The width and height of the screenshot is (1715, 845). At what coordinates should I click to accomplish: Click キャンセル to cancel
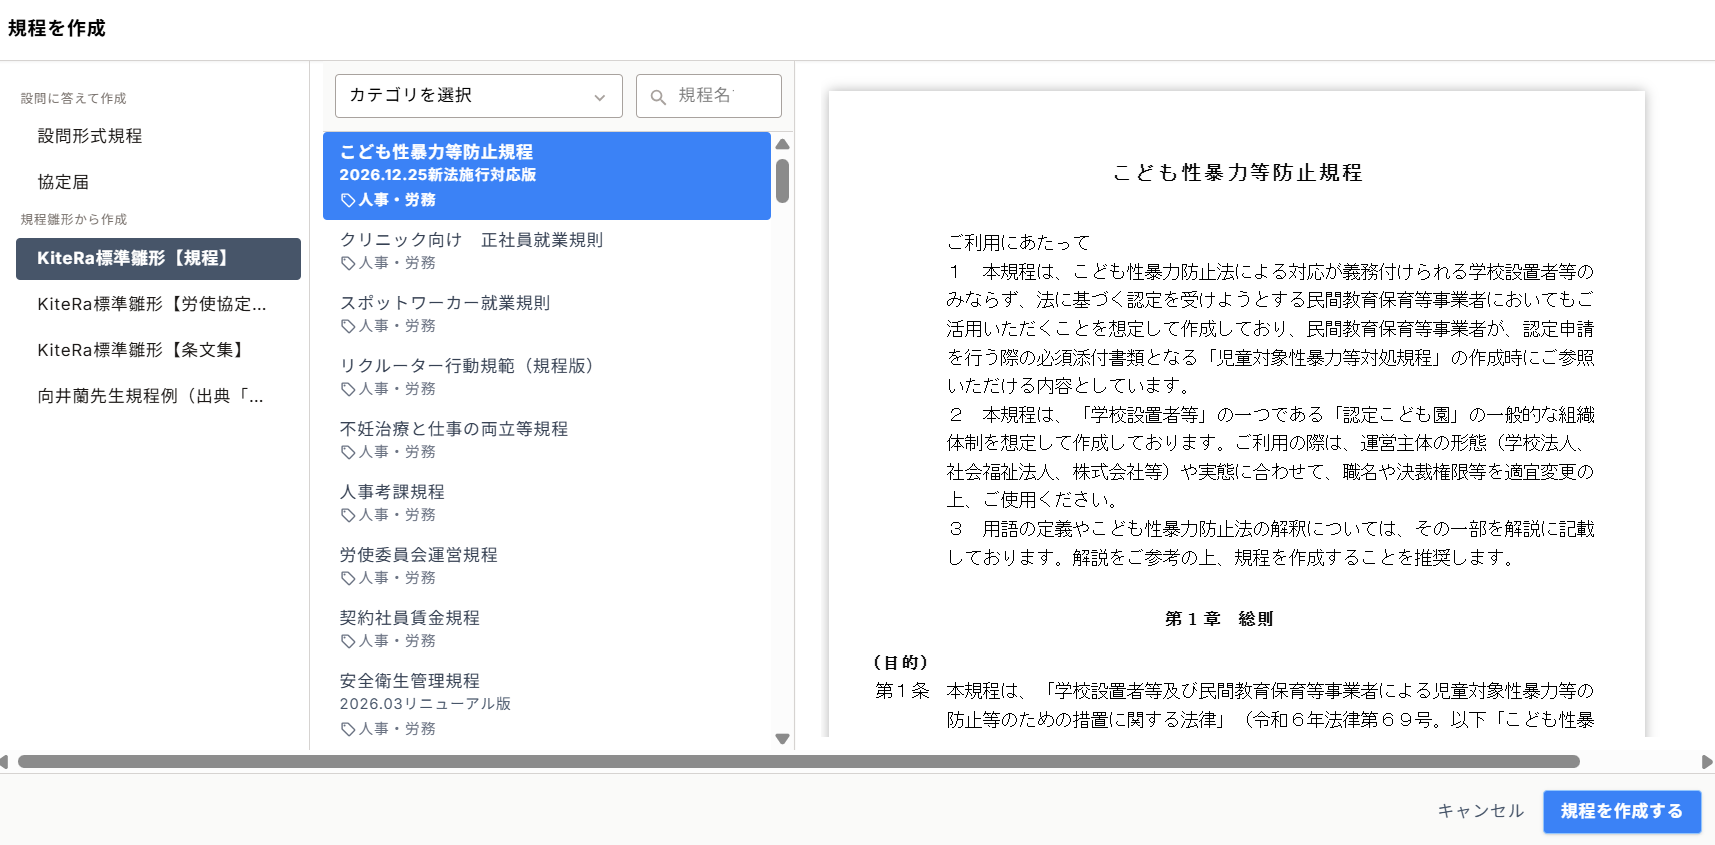pos(1480,811)
